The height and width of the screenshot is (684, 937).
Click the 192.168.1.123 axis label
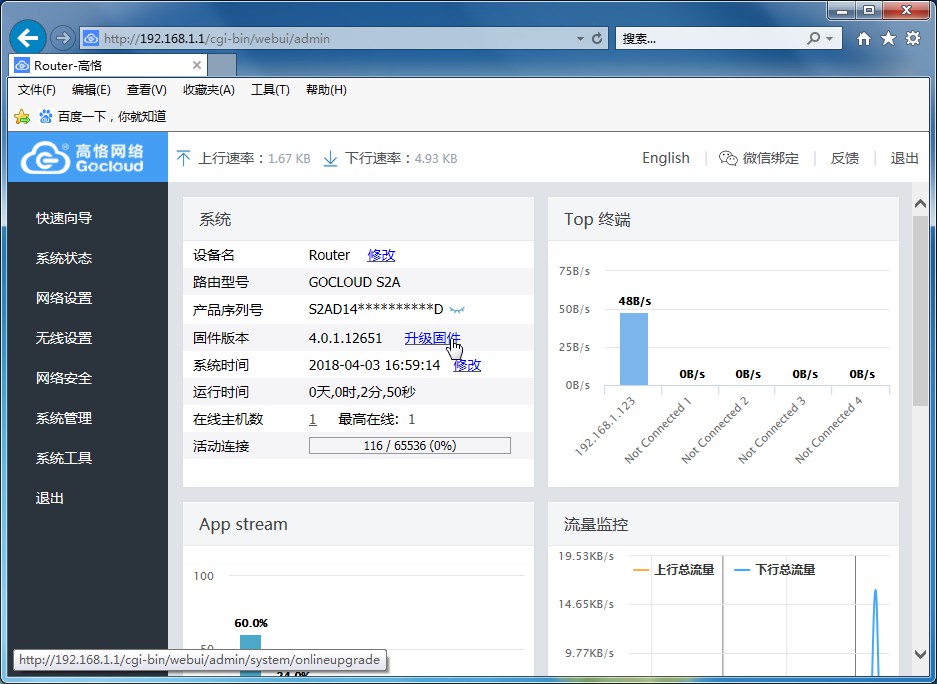[606, 427]
